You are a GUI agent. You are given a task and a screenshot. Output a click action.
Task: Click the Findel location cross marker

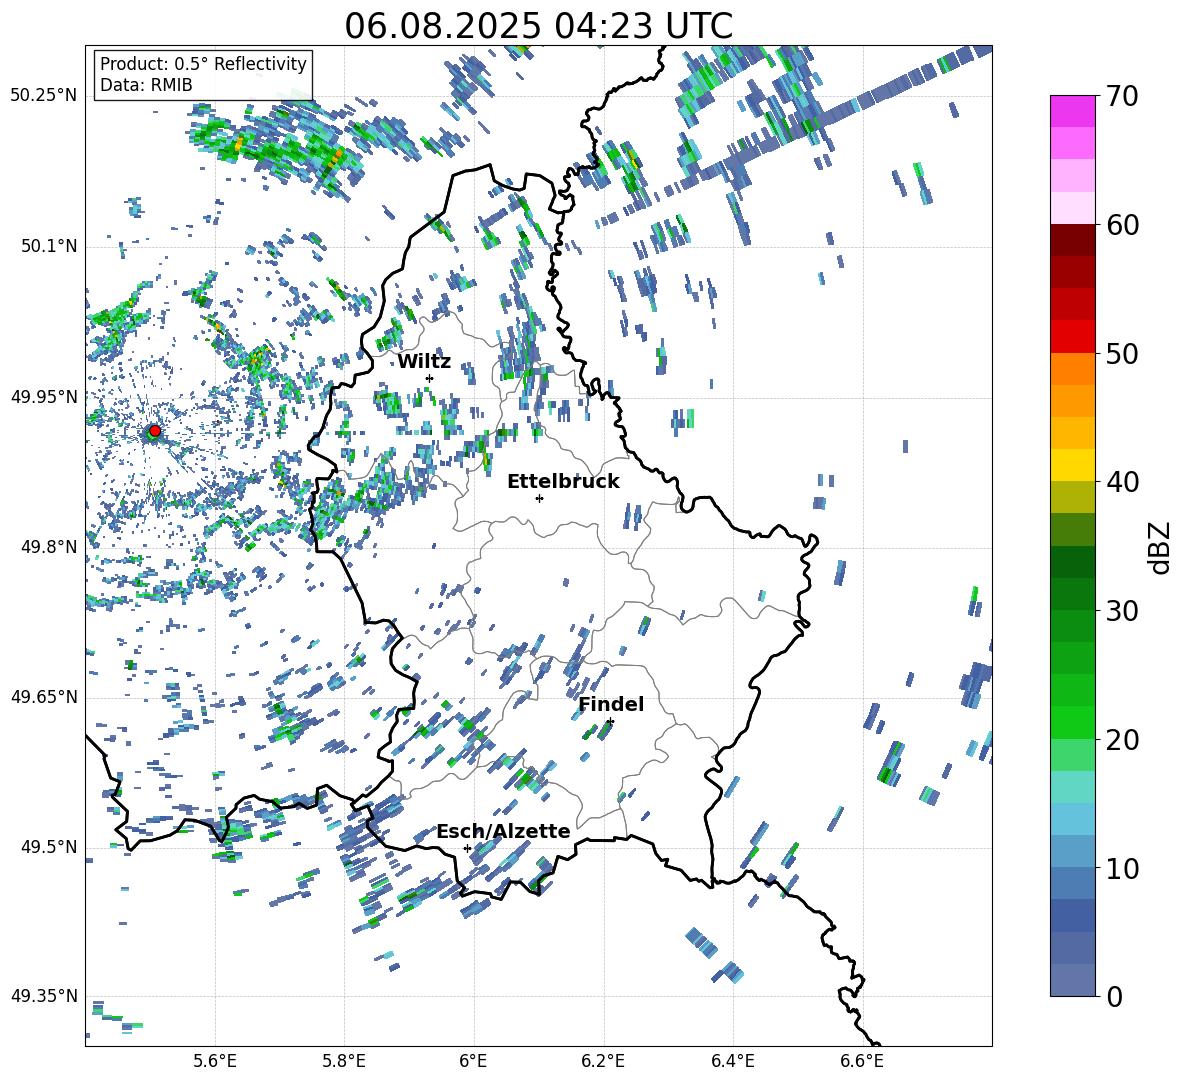610,722
